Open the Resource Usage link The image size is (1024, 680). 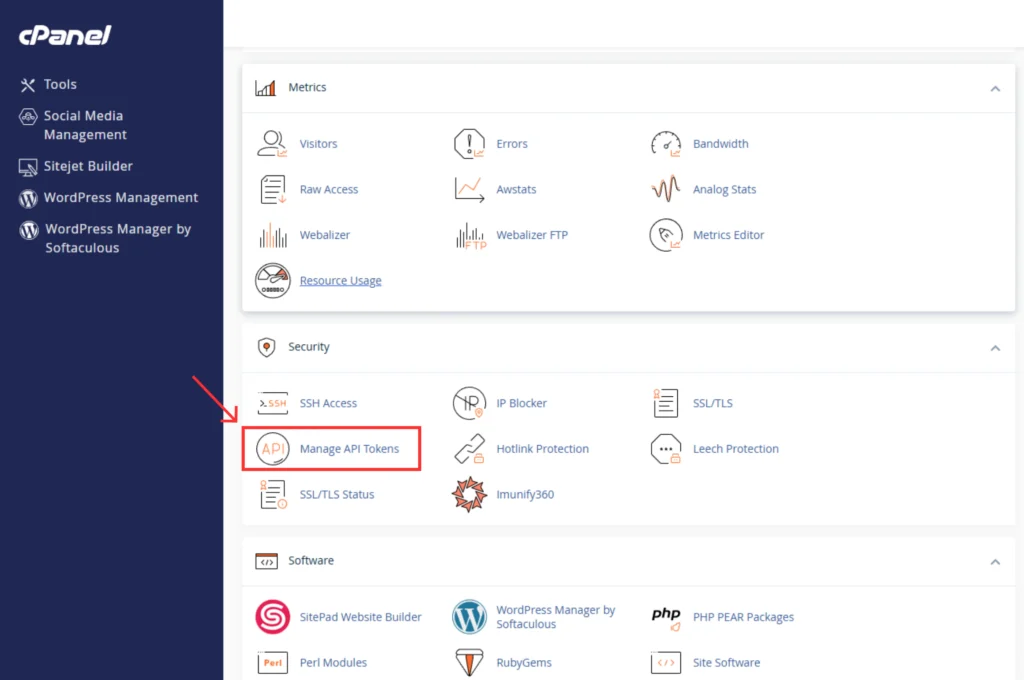pyautogui.click(x=340, y=281)
